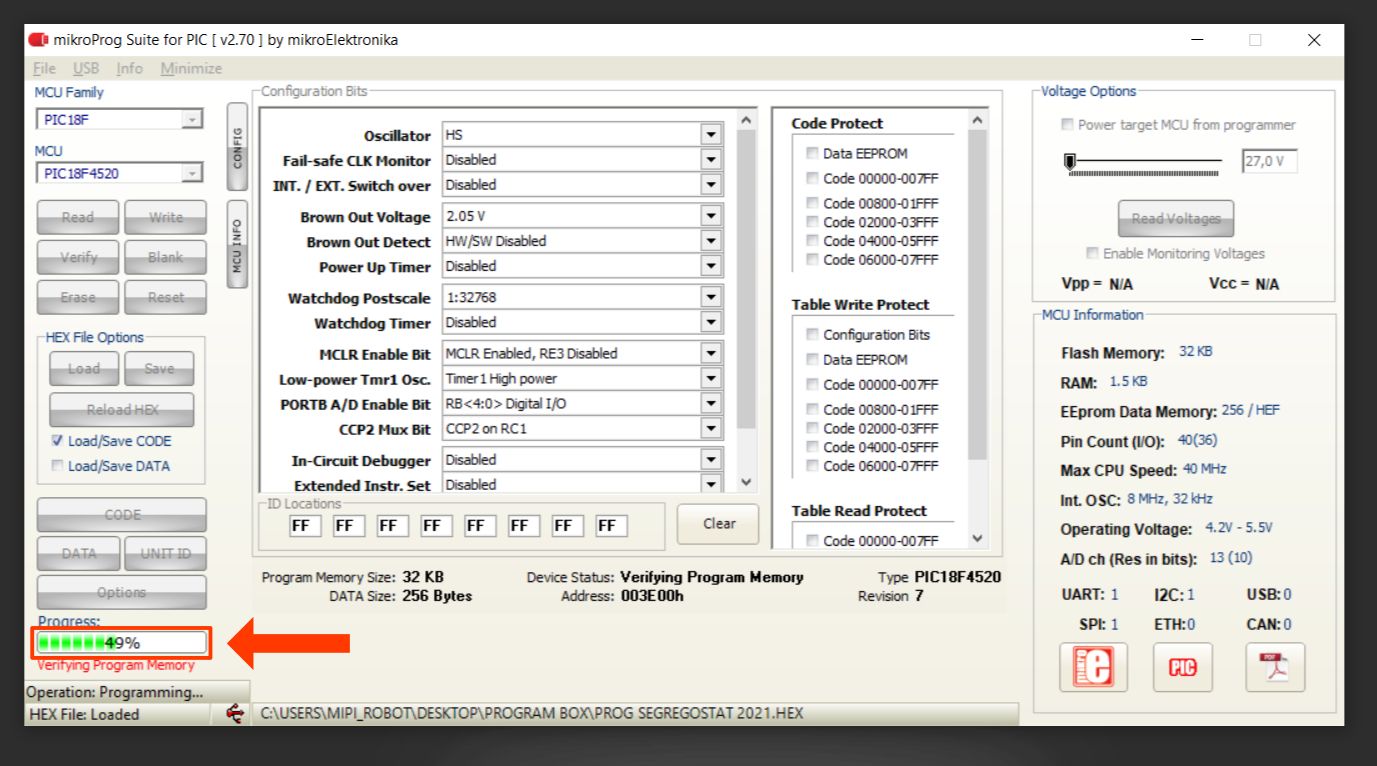Expand the Fail-safe CLK Monitor dropdown

point(711,160)
